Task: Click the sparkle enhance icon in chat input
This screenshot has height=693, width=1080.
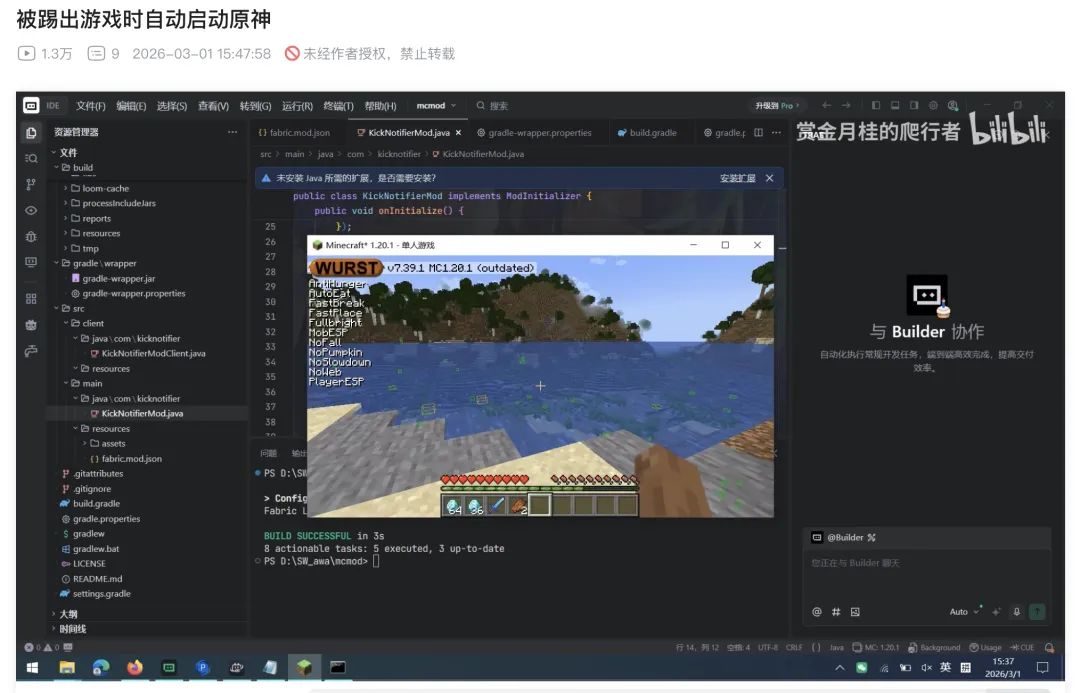Action: click(x=996, y=612)
